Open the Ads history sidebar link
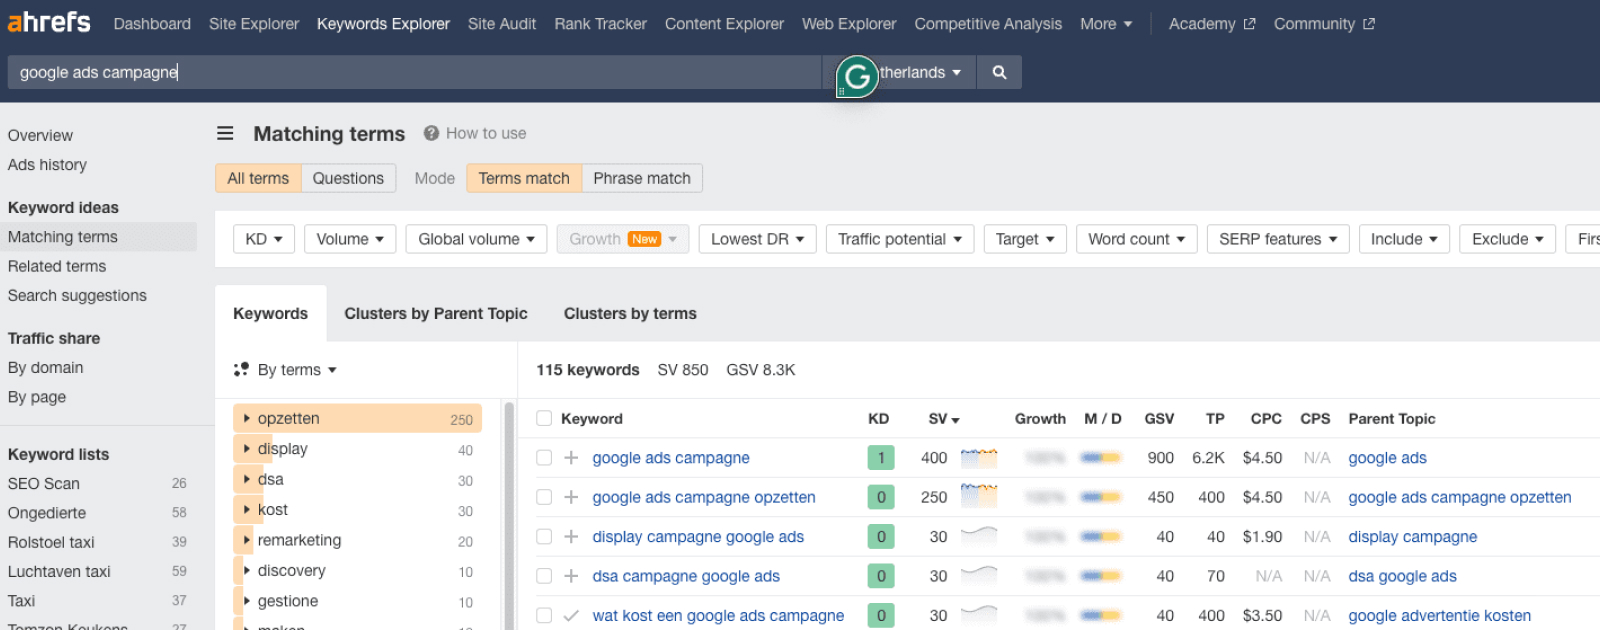Viewport: 1600px width, 630px height. (x=47, y=164)
